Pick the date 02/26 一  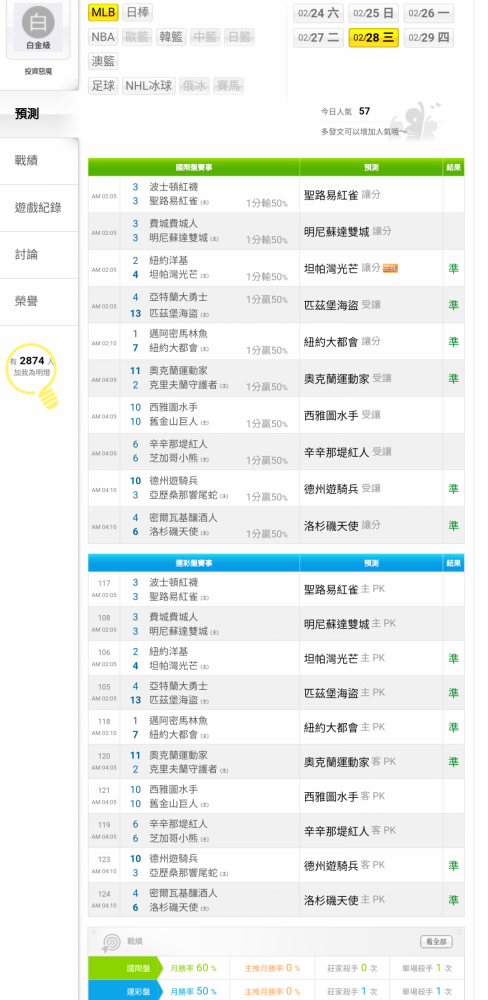(x=429, y=13)
